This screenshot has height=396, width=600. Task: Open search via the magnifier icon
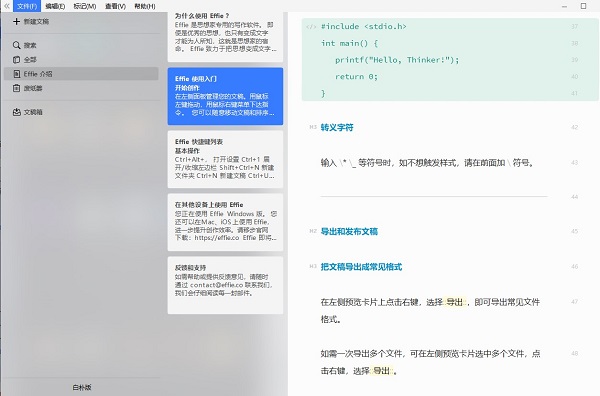tap(16, 45)
